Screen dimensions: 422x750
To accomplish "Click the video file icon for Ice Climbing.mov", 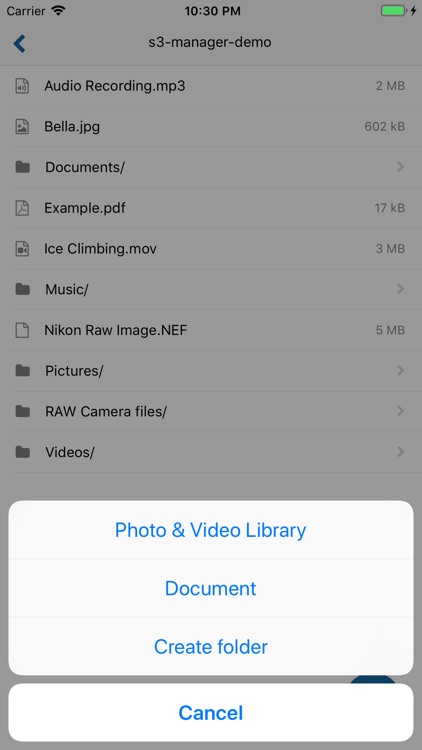I will pyautogui.click(x=22, y=249).
